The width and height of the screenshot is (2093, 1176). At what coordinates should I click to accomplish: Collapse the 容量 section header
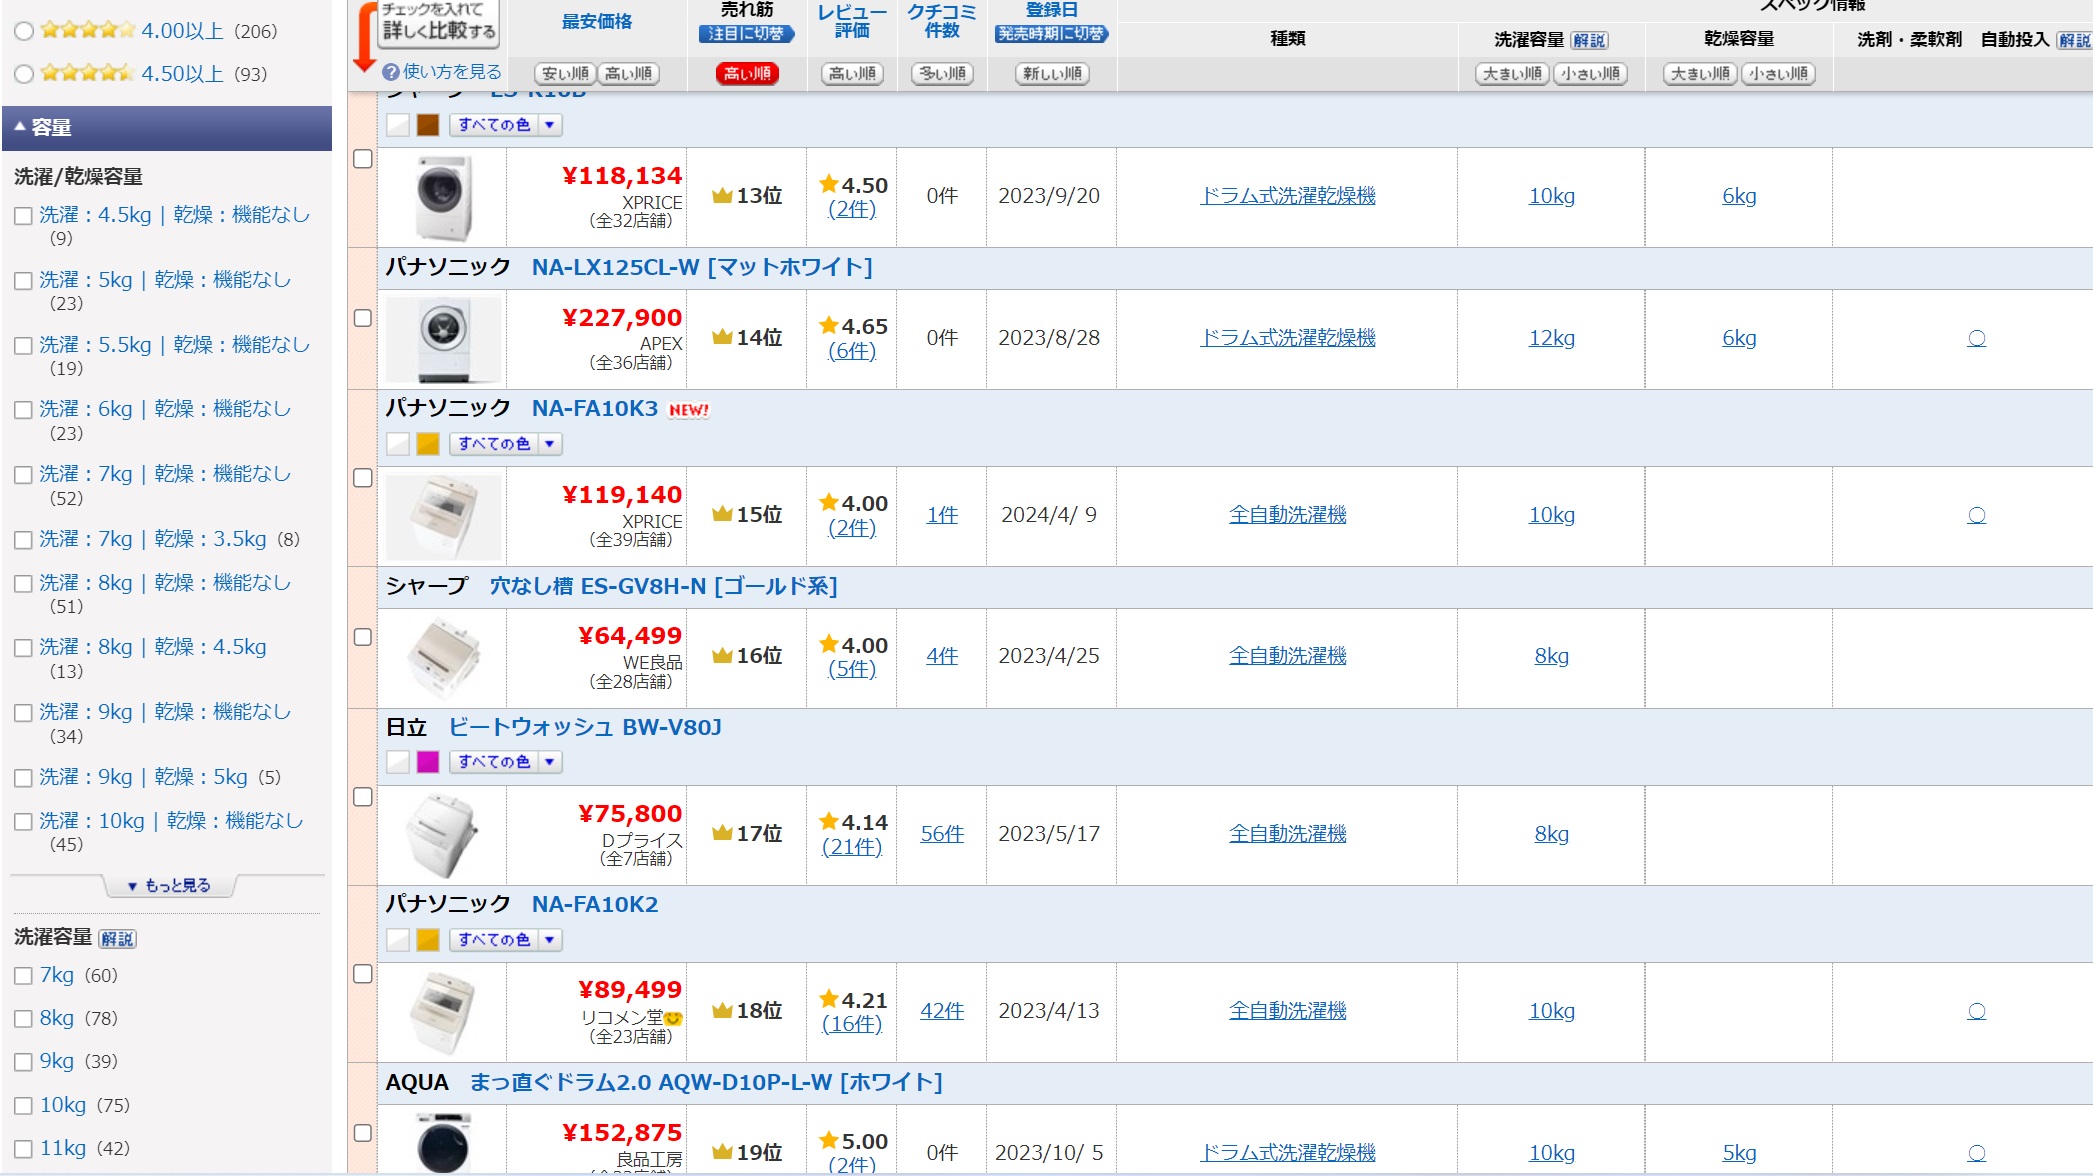[167, 128]
